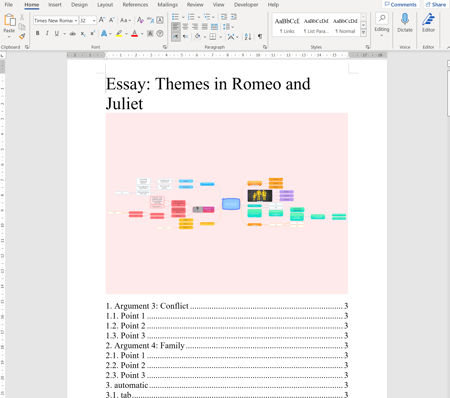Click the Cut scissors icon
450x398 pixels.
(x=22, y=17)
